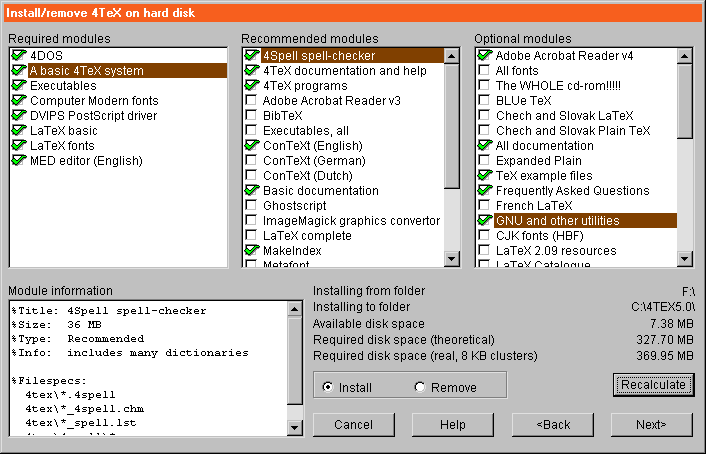706x454 pixels.
Task: Uncheck the Frequently Asked Questions checkbox
Action: (484, 191)
